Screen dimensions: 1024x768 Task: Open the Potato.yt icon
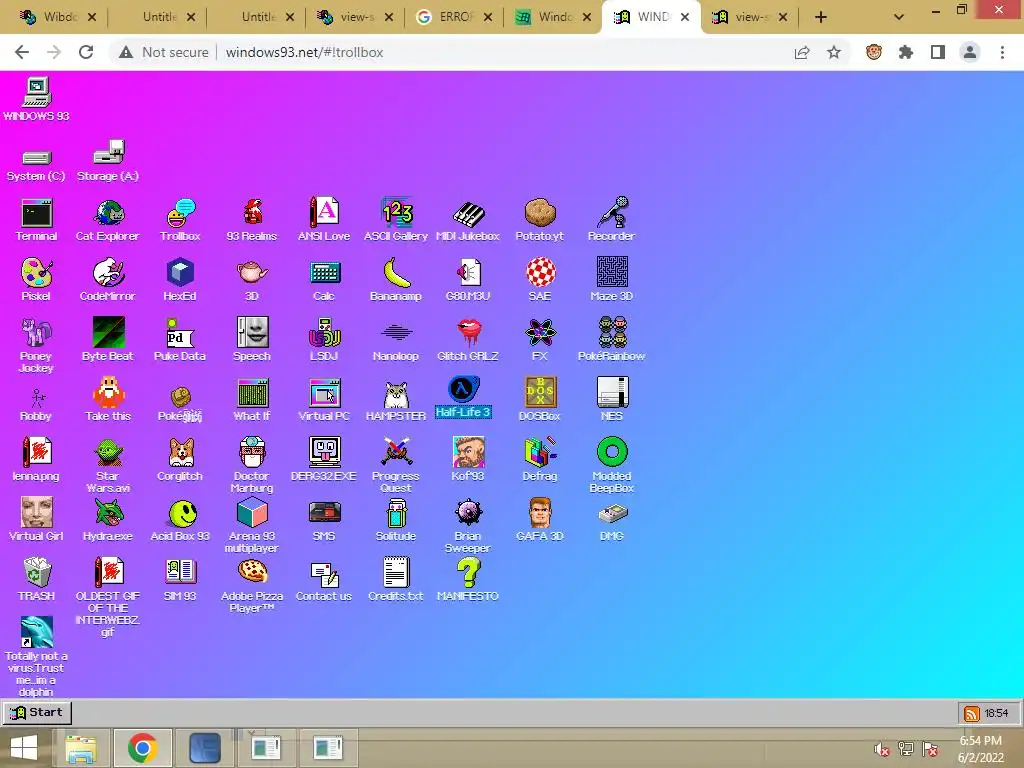[539, 220]
